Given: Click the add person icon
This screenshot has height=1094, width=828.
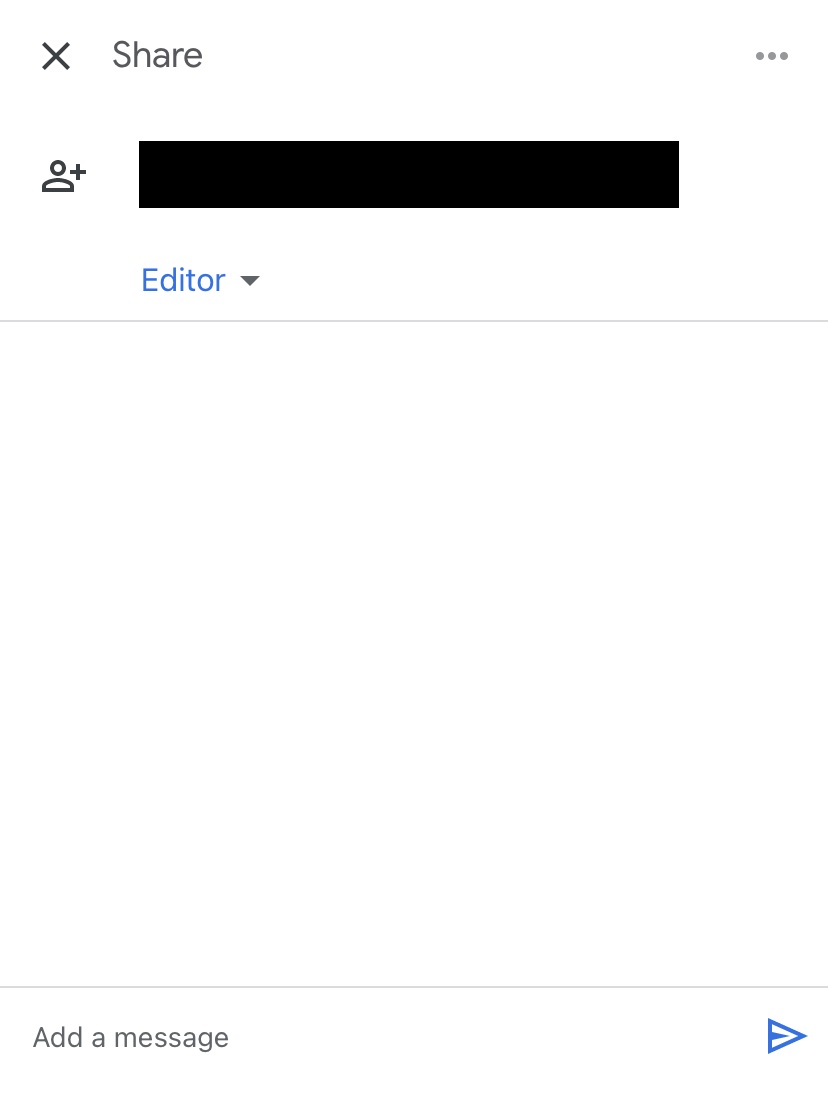Looking at the screenshot, I should click(63, 176).
